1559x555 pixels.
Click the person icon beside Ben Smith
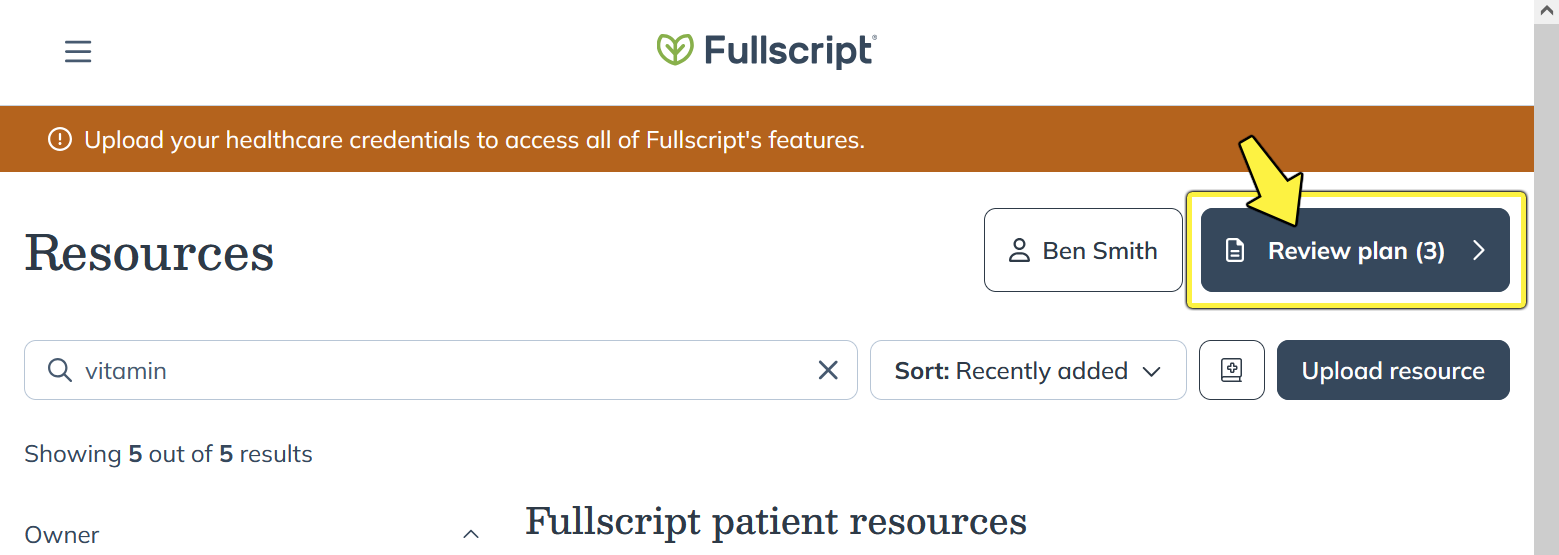[1019, 250]
